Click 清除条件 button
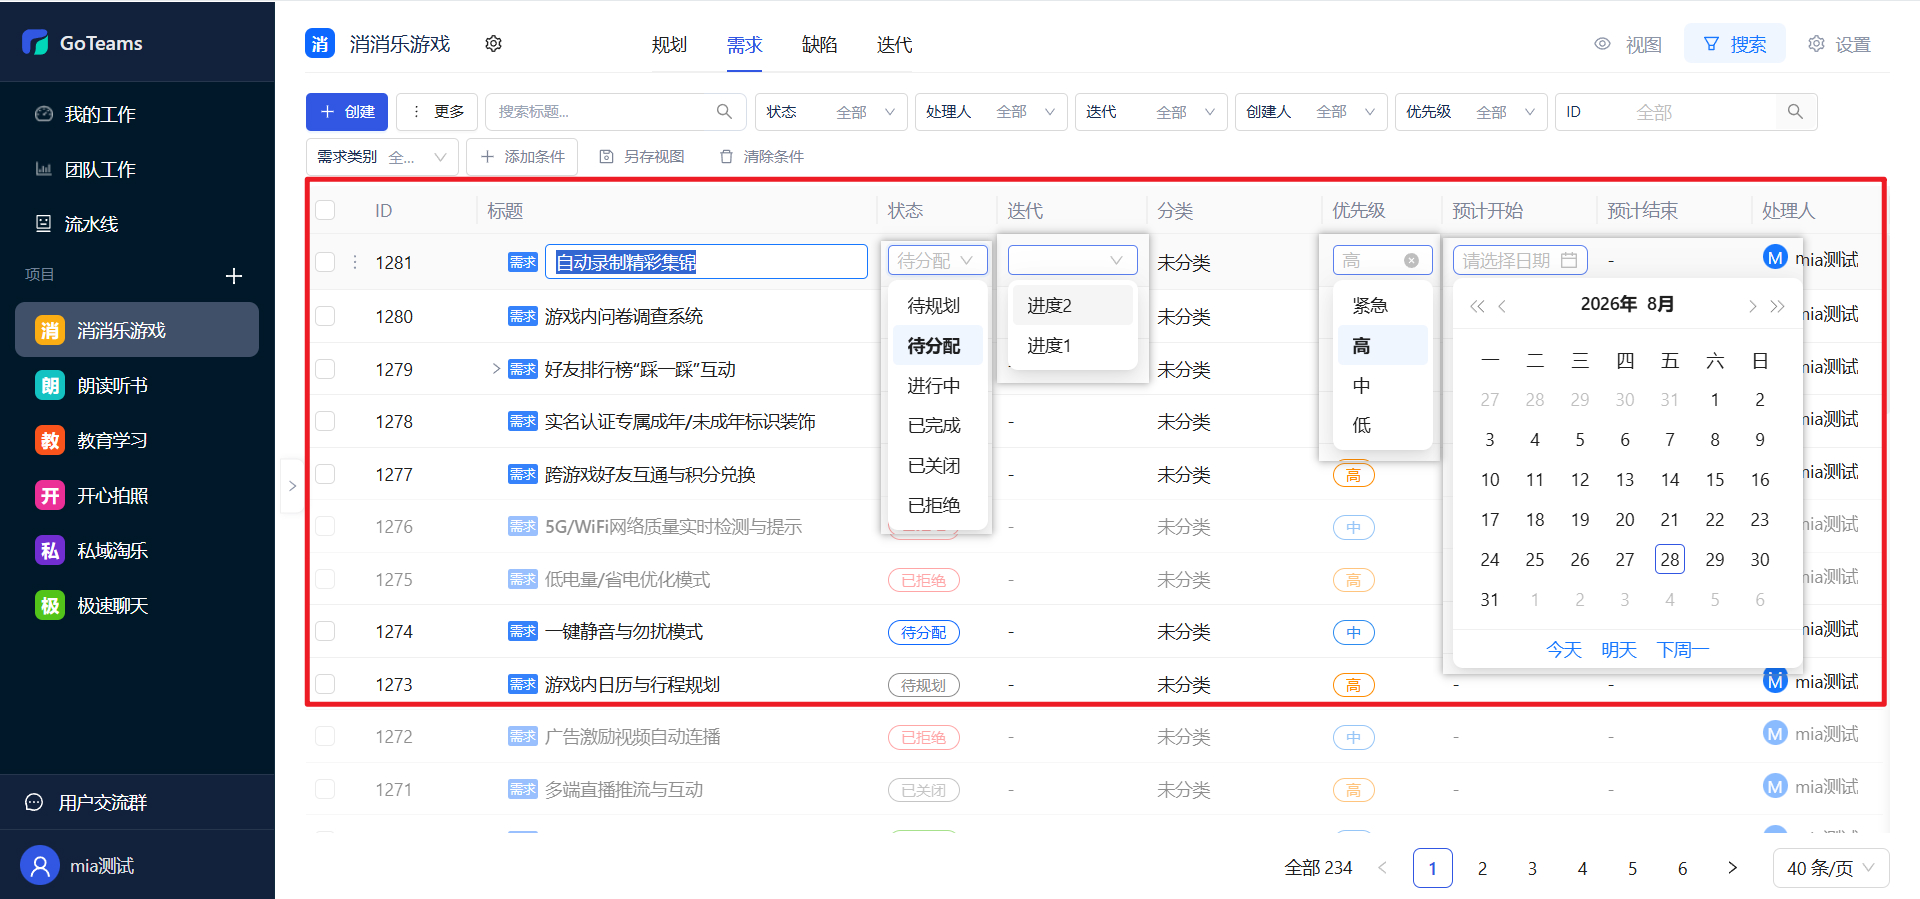Screen dimensions: 1920x899 [x=761, y=157]
